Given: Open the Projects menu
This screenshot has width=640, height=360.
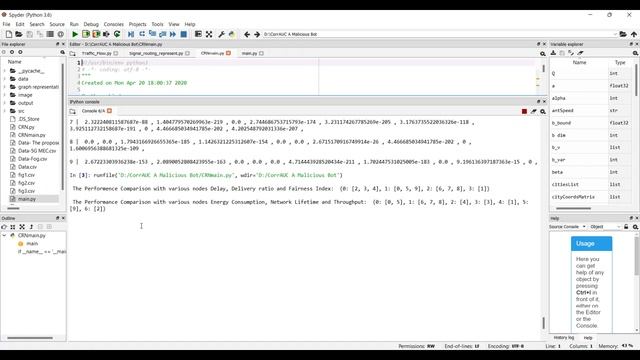Looking at the screenshot, I should 138,24.
